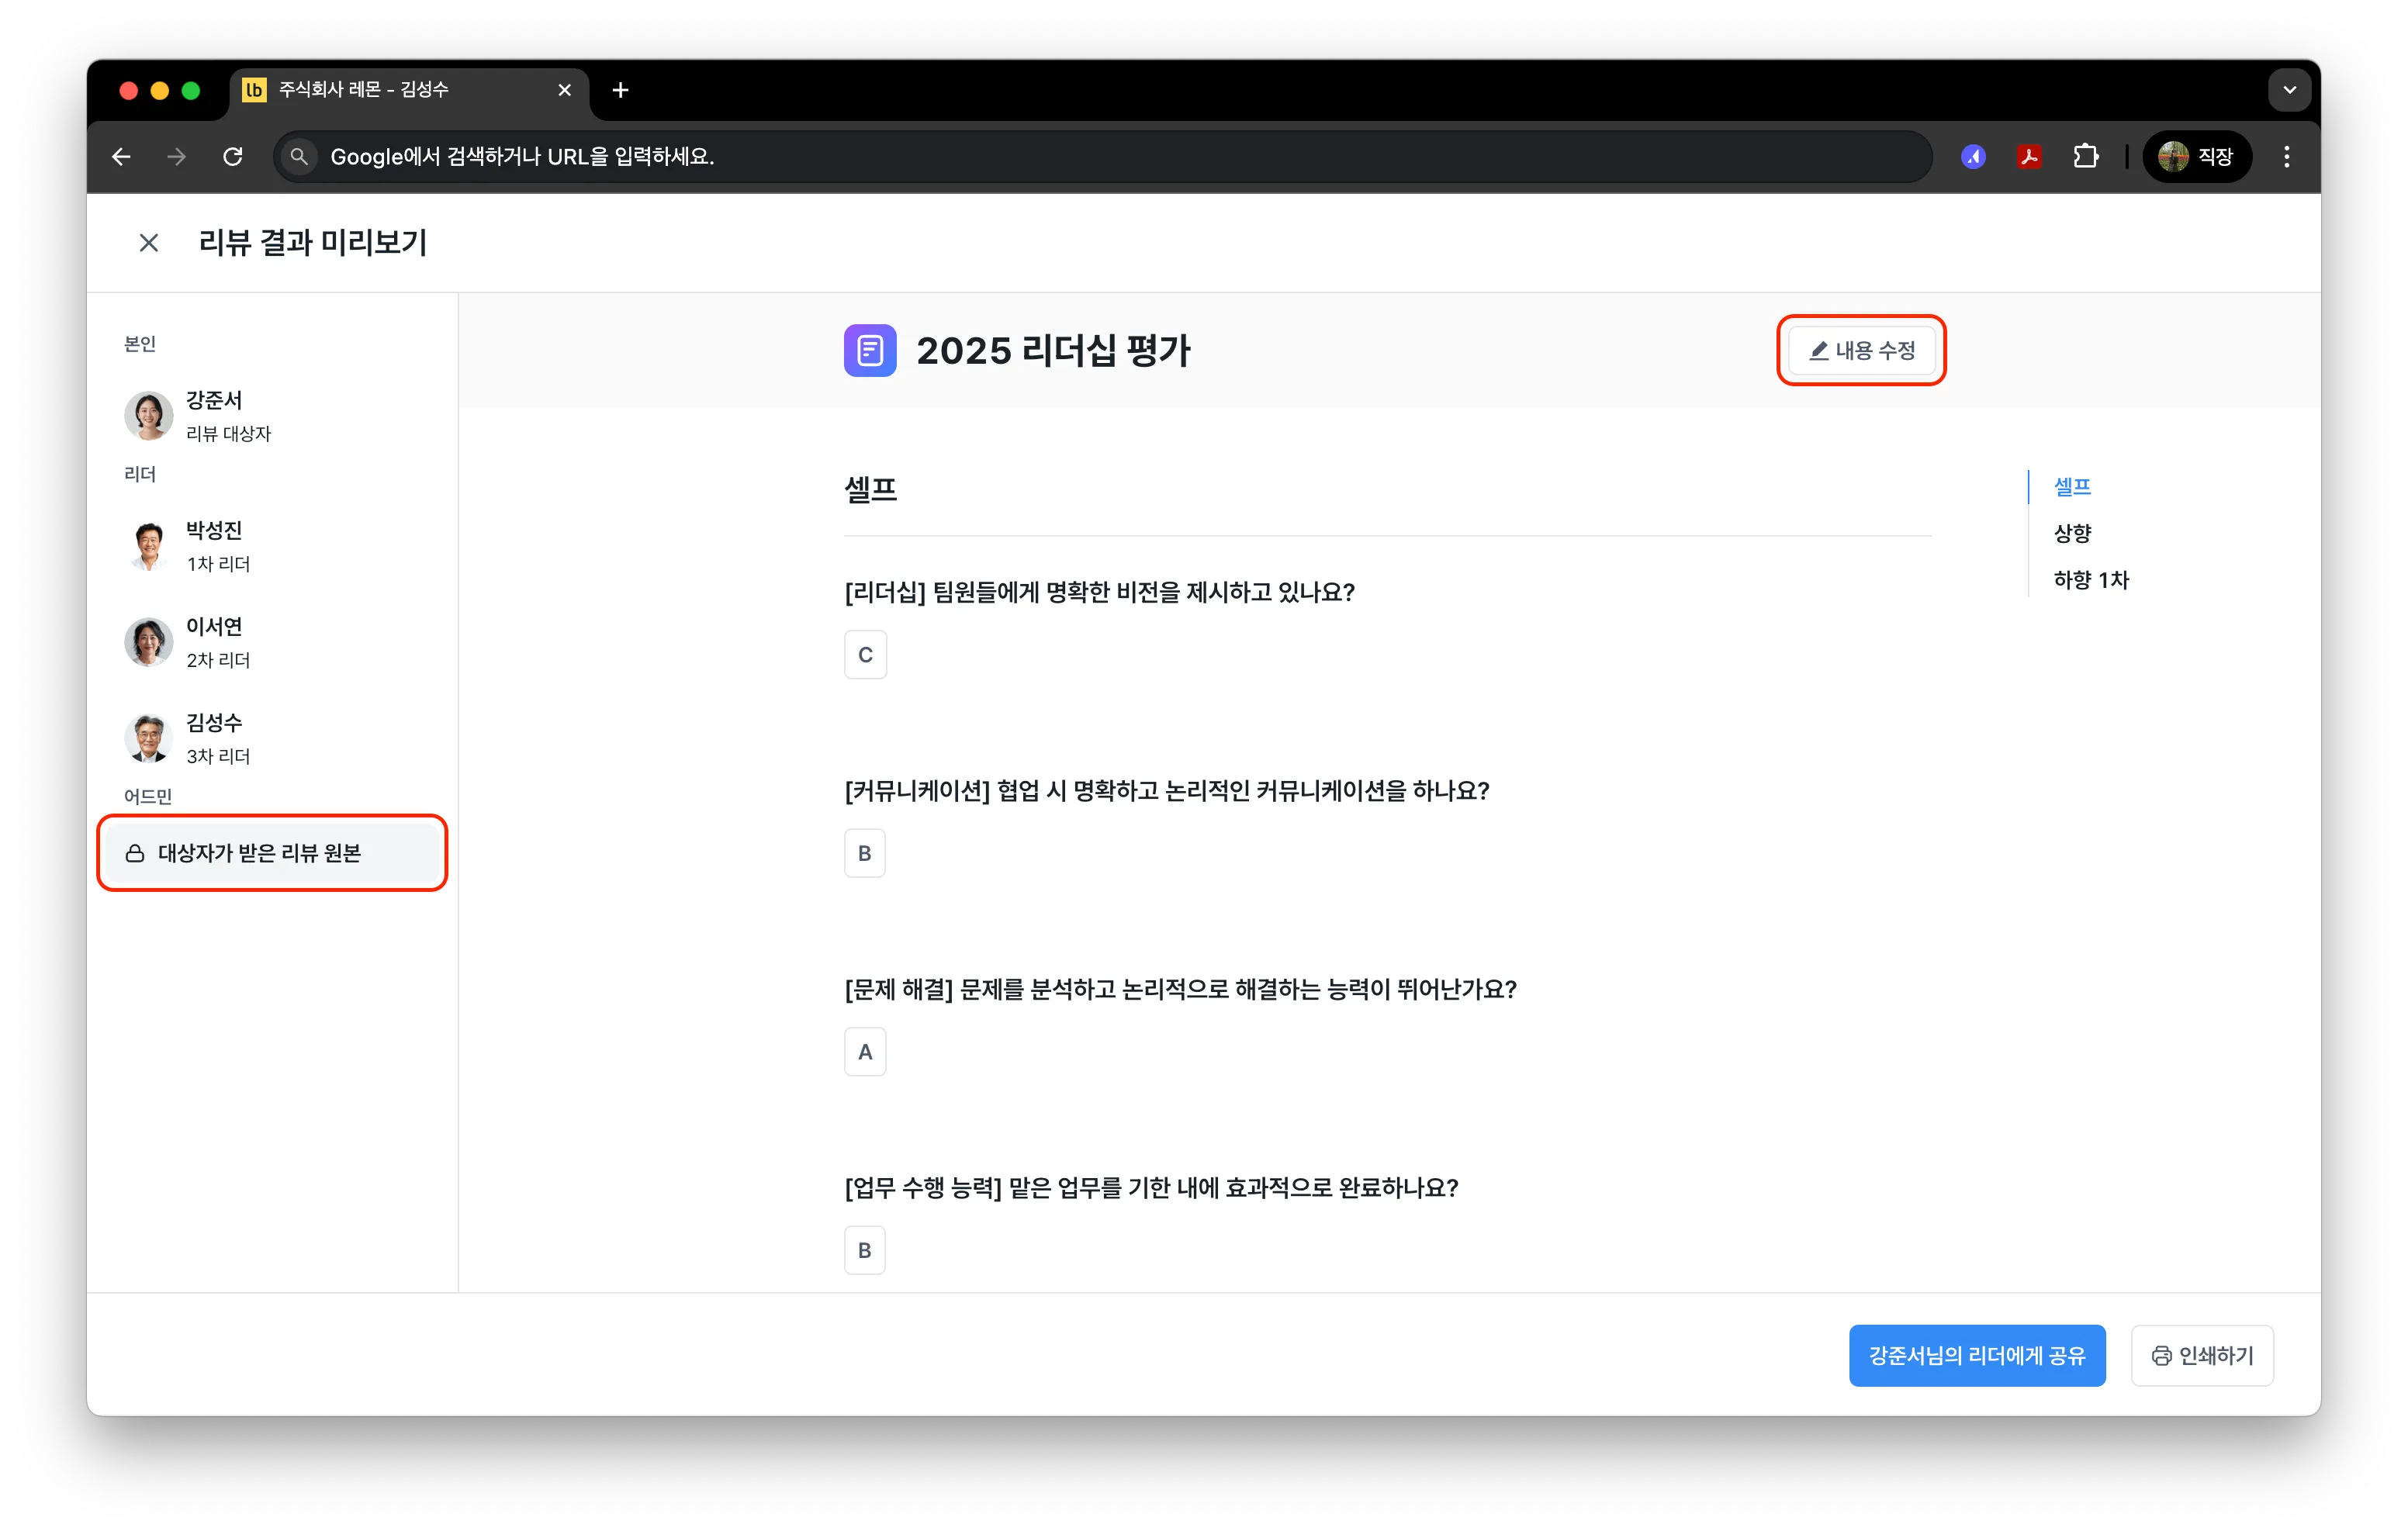Open 대상자가 받은 리뷰 원본 in sidebar
Viewport: 2408px width, 1531px height.
(x=272, y=853)
